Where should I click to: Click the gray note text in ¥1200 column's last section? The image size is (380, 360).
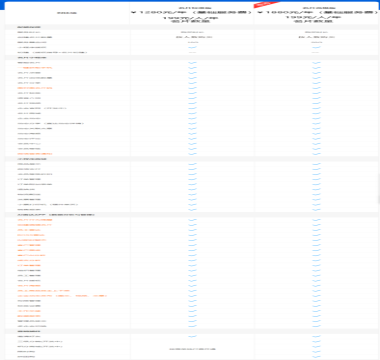tap(192, 349)
